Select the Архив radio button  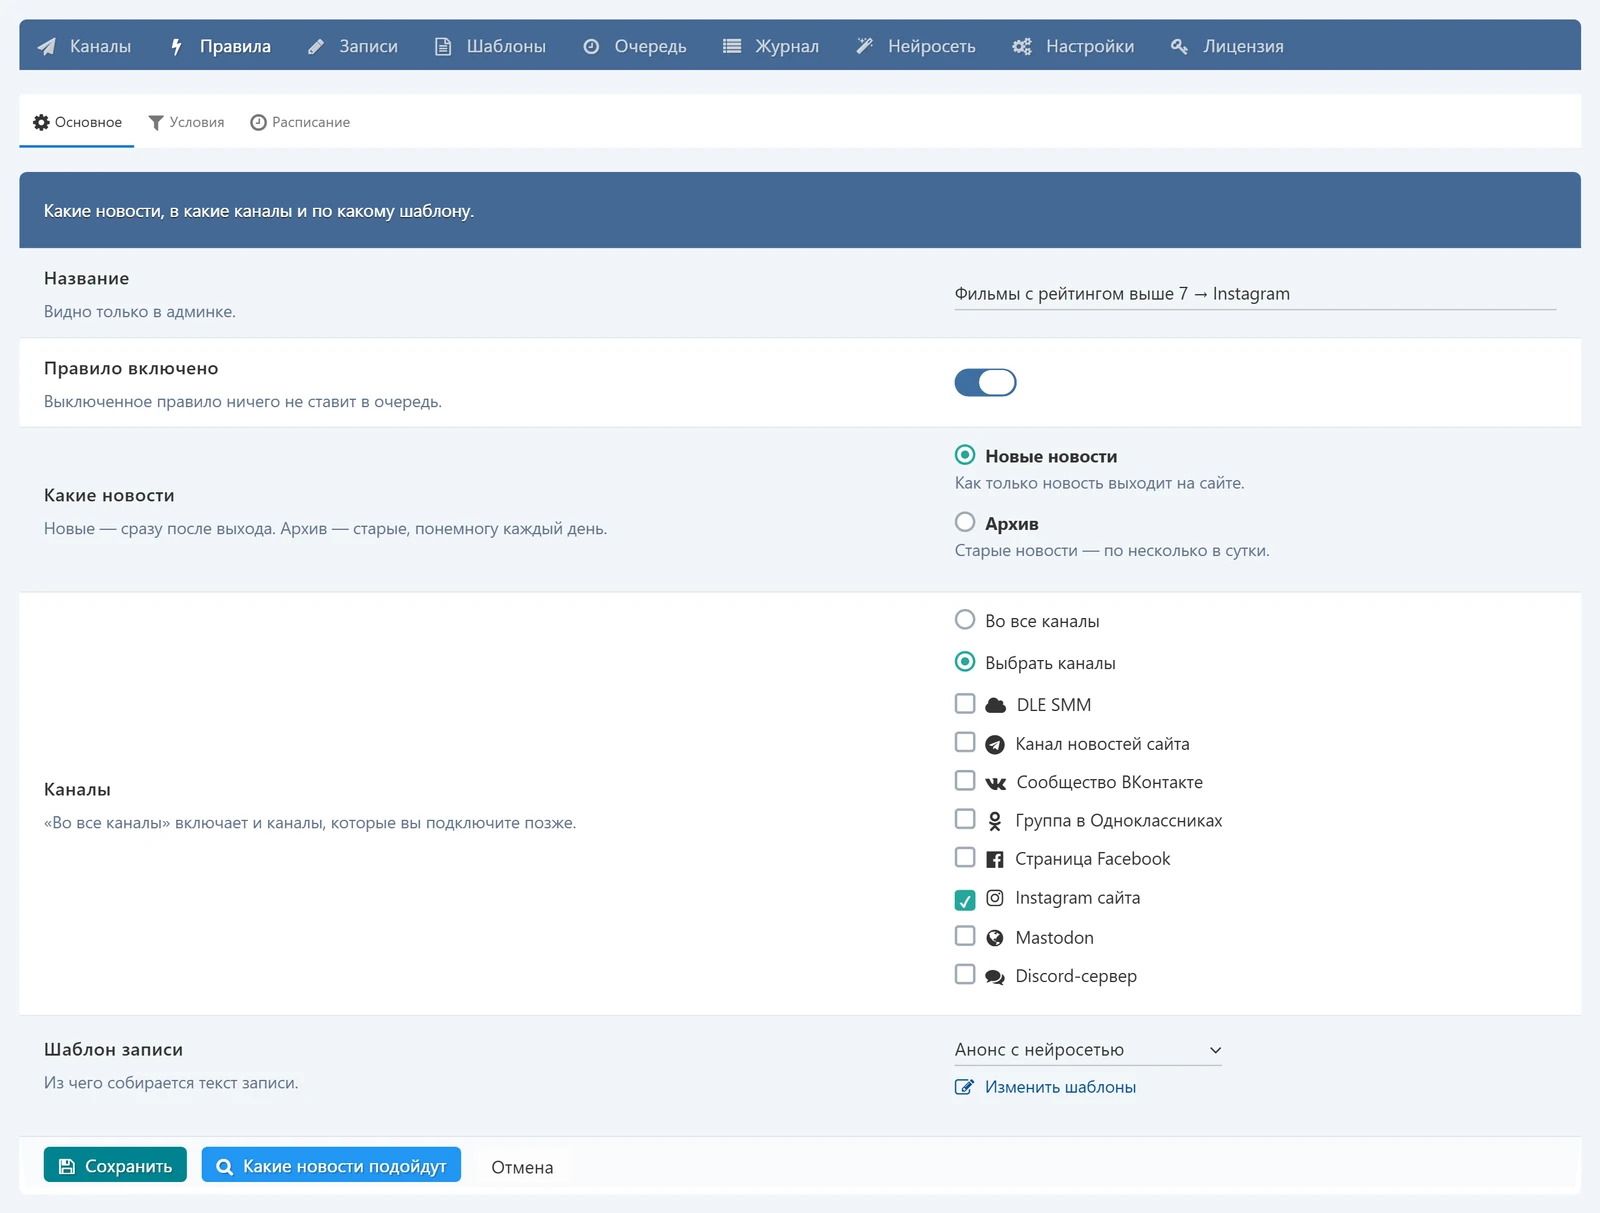[965, 522]
